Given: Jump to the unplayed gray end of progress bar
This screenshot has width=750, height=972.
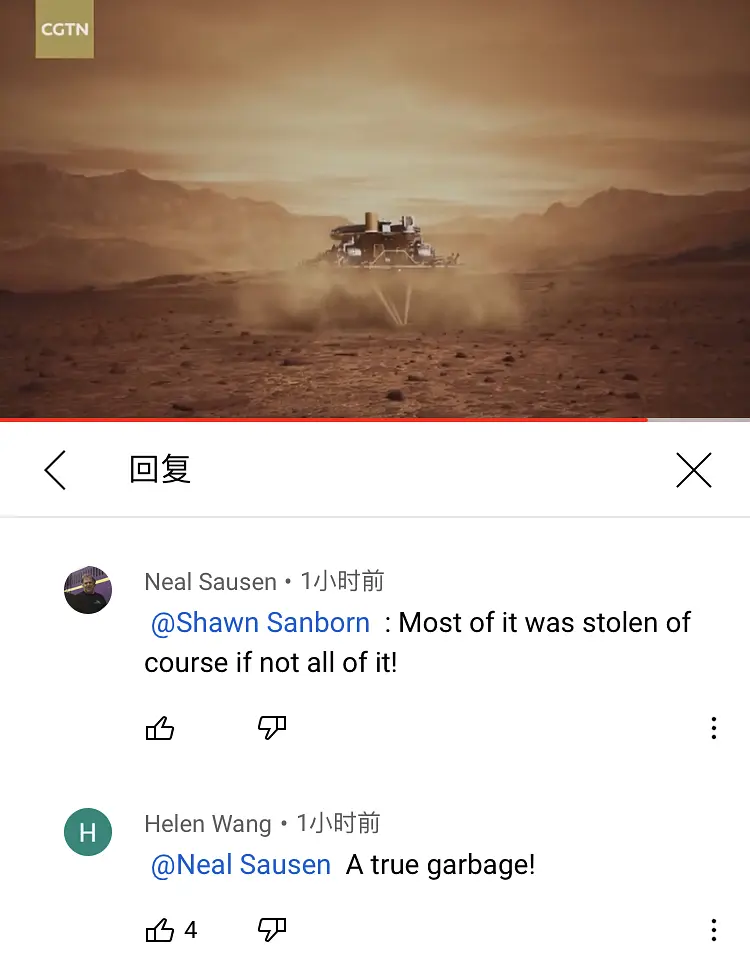Looking at the screenshot, I should [699, 420].
